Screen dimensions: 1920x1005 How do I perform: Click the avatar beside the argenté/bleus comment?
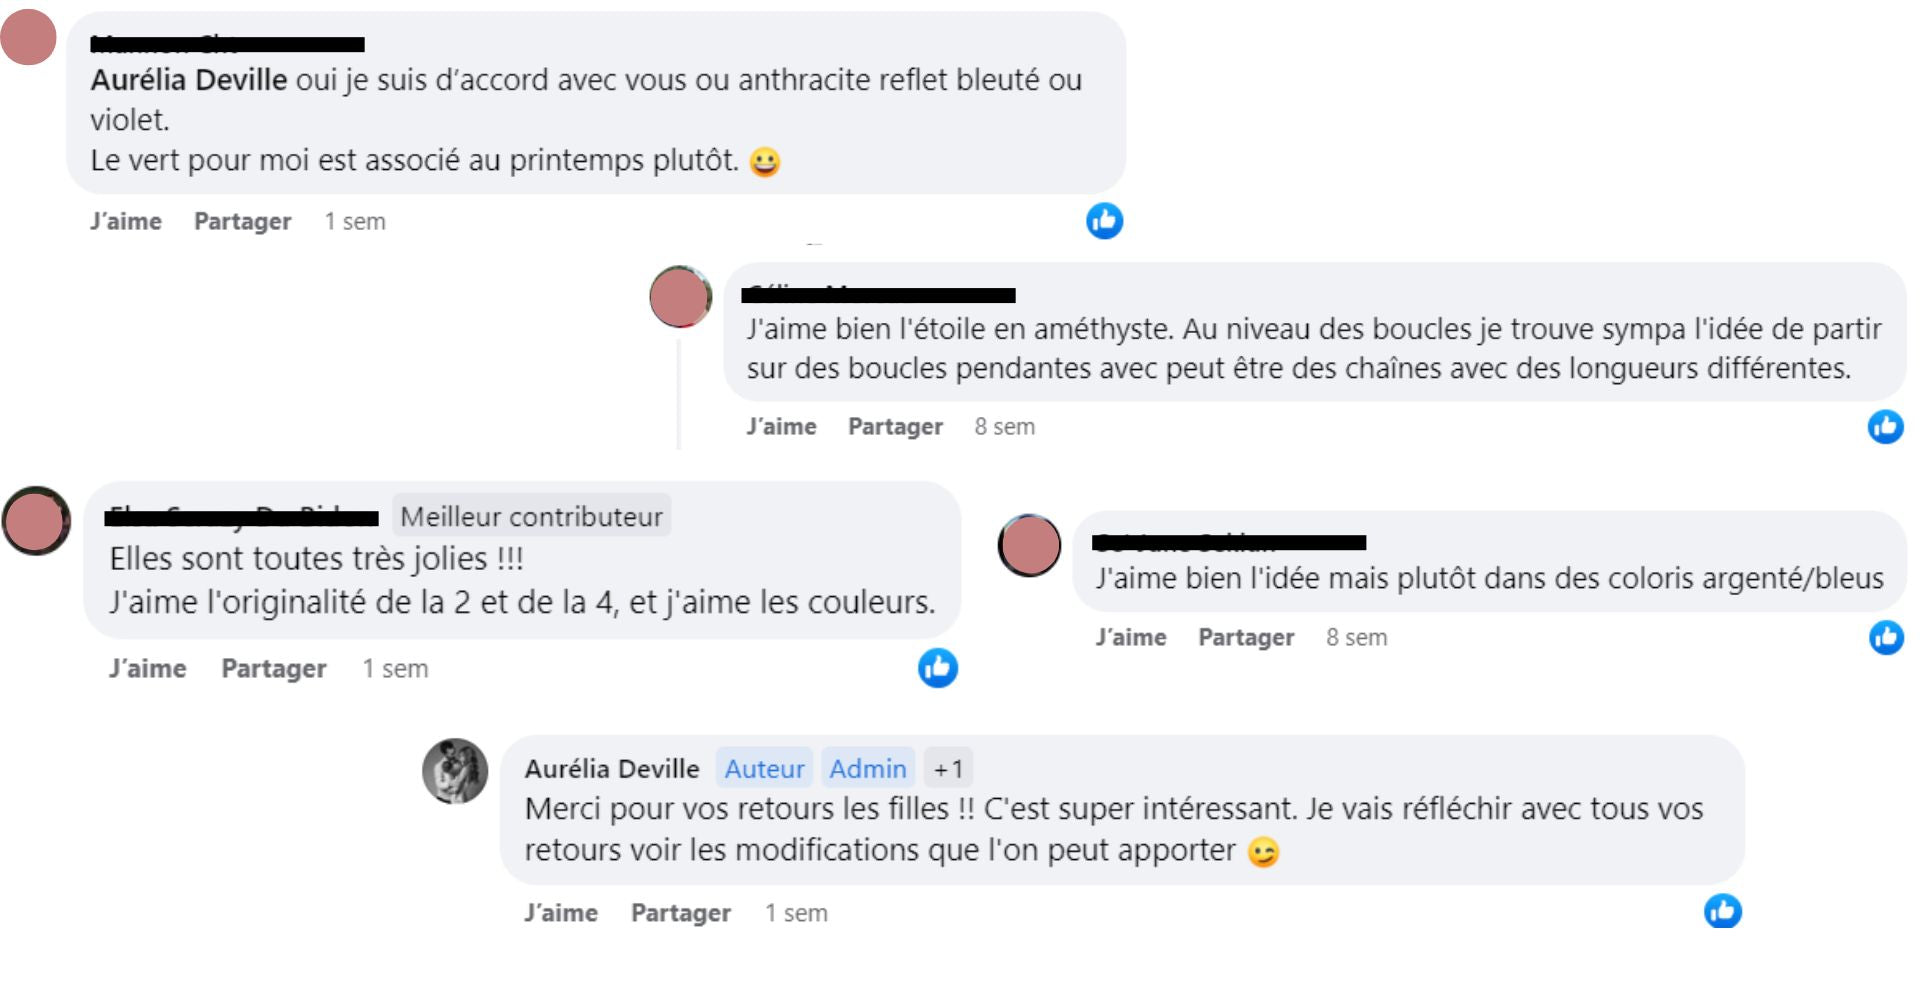click(1029, 545)
